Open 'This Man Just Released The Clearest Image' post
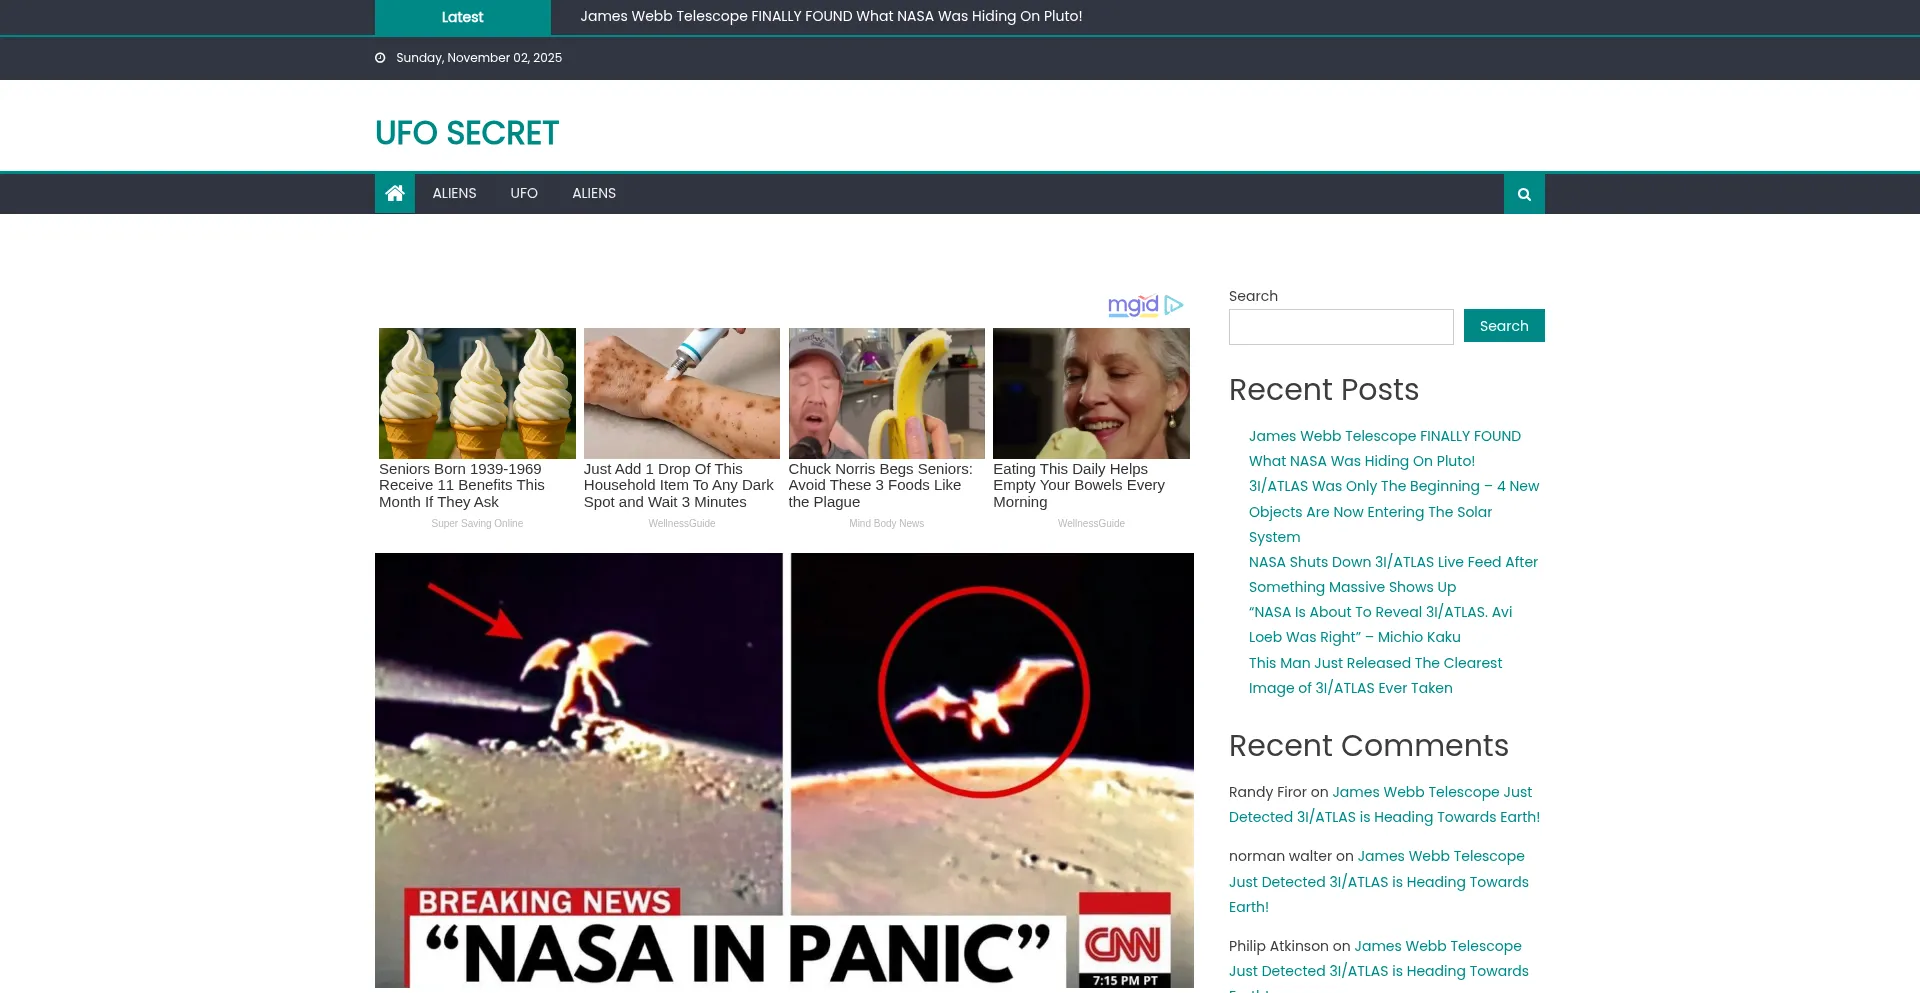Viewport: 1920px width, 993px height. pos(1375,675)
